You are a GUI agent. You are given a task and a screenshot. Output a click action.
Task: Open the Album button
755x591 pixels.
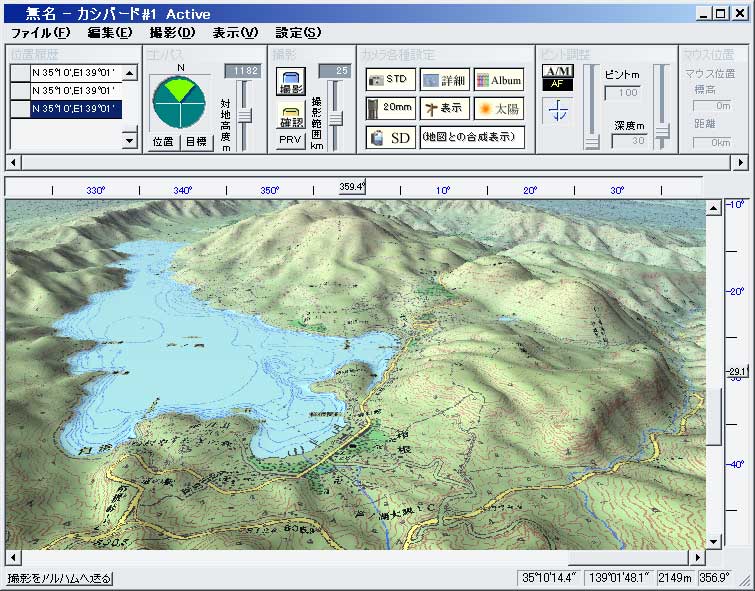(x=498, y=80)
